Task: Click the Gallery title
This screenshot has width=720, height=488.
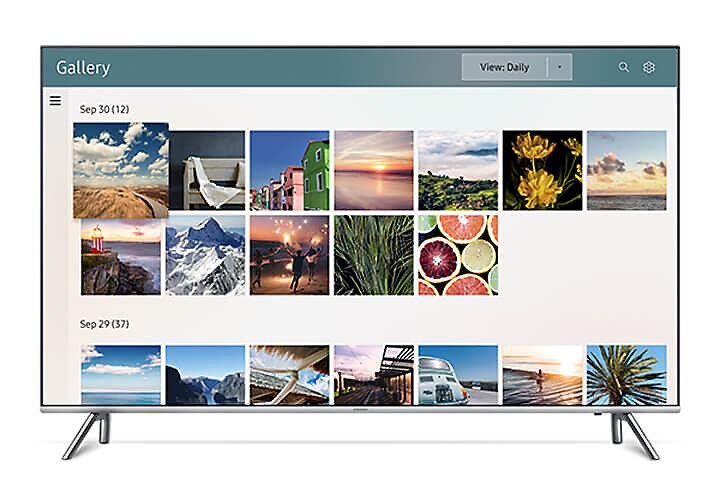Action: click(83, 68)
